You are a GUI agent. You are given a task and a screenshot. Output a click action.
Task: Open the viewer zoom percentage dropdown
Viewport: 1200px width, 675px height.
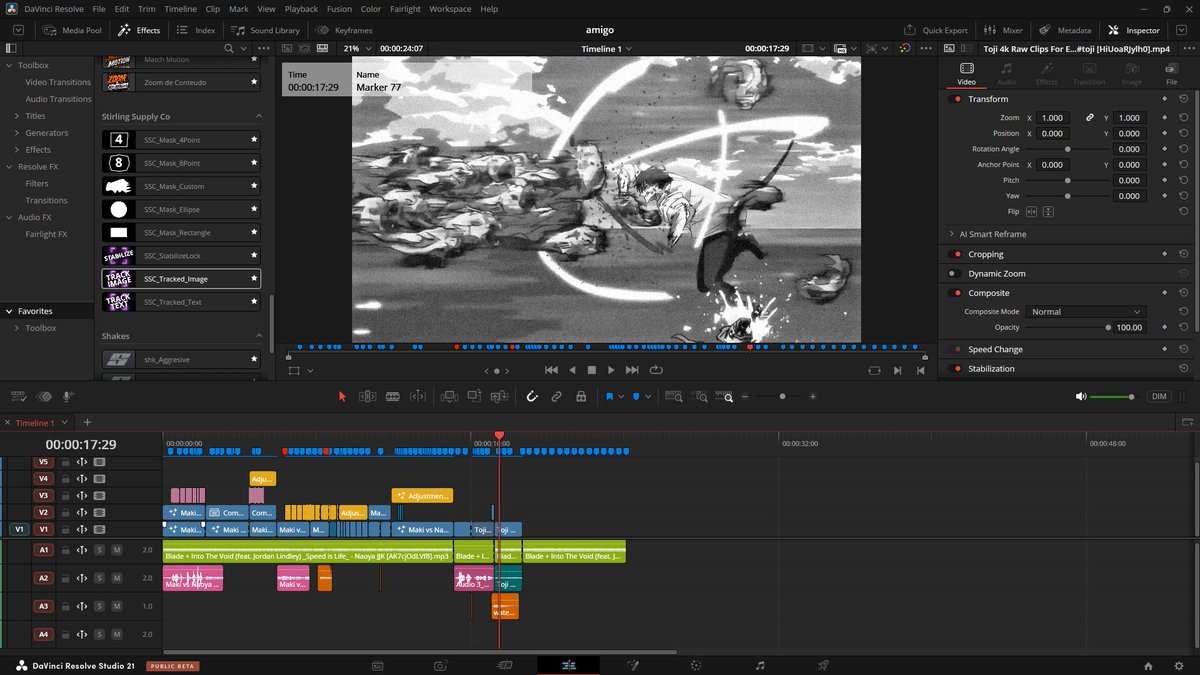(357, 48)
